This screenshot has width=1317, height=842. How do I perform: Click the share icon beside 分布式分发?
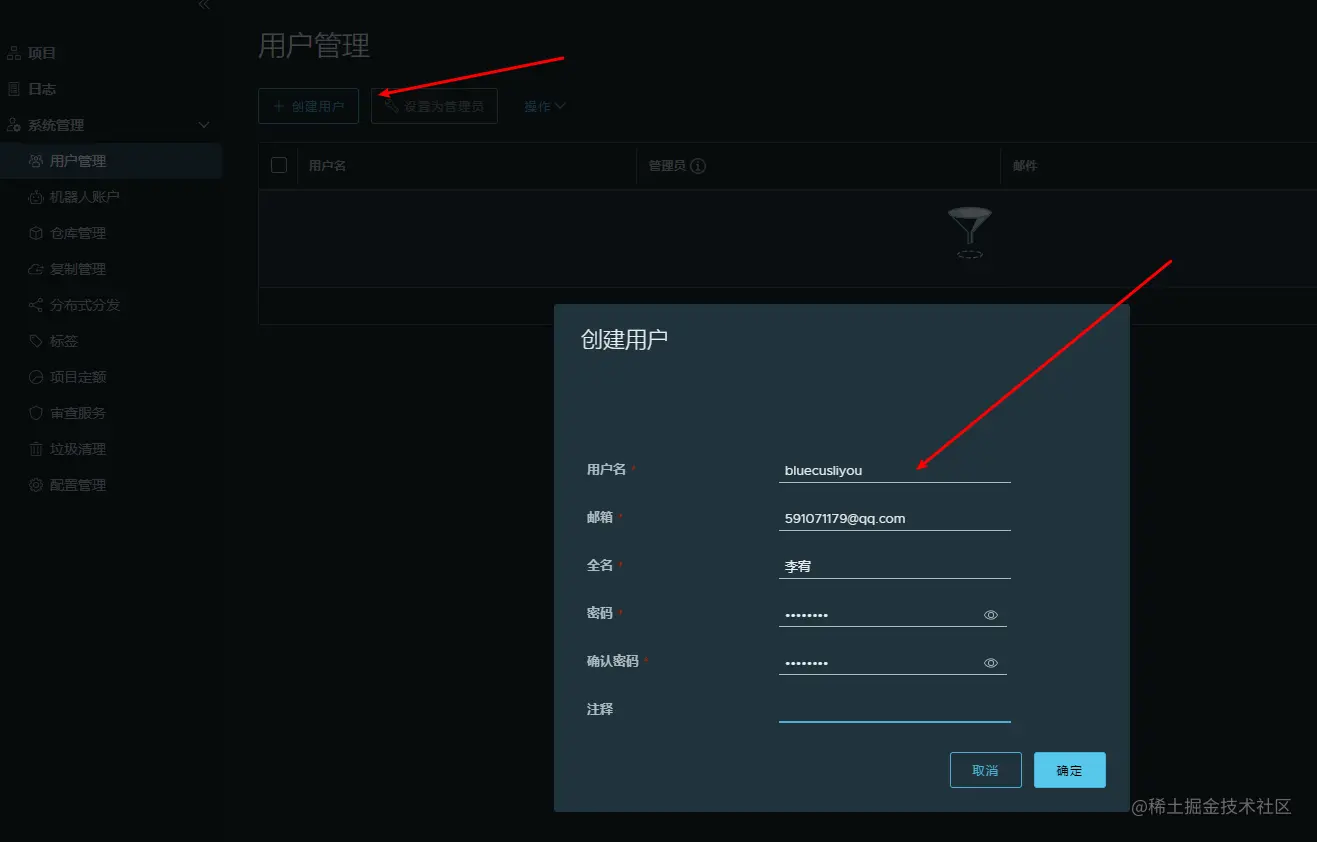(x=36, y=305)
